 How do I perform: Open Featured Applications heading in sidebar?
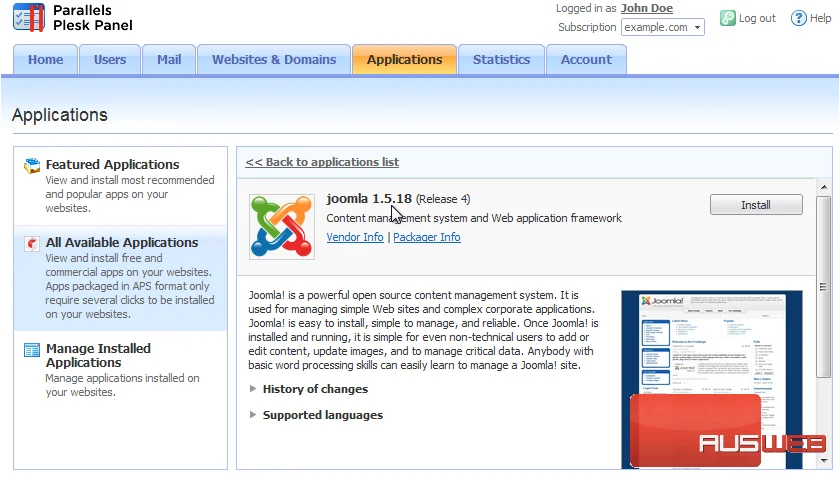click(112, 164)
